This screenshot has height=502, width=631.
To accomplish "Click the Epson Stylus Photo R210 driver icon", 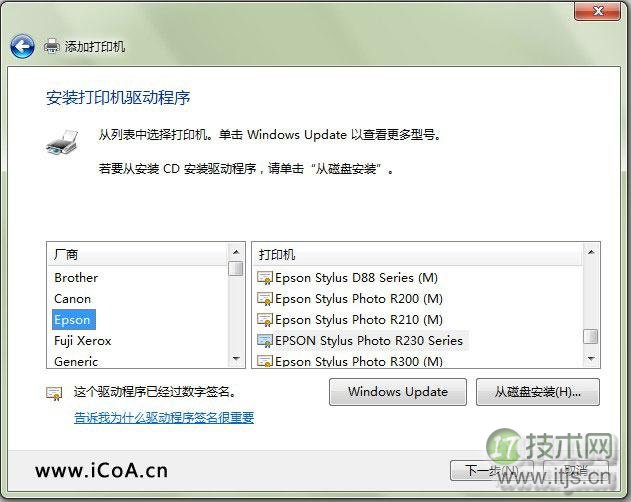I will 265,320.
